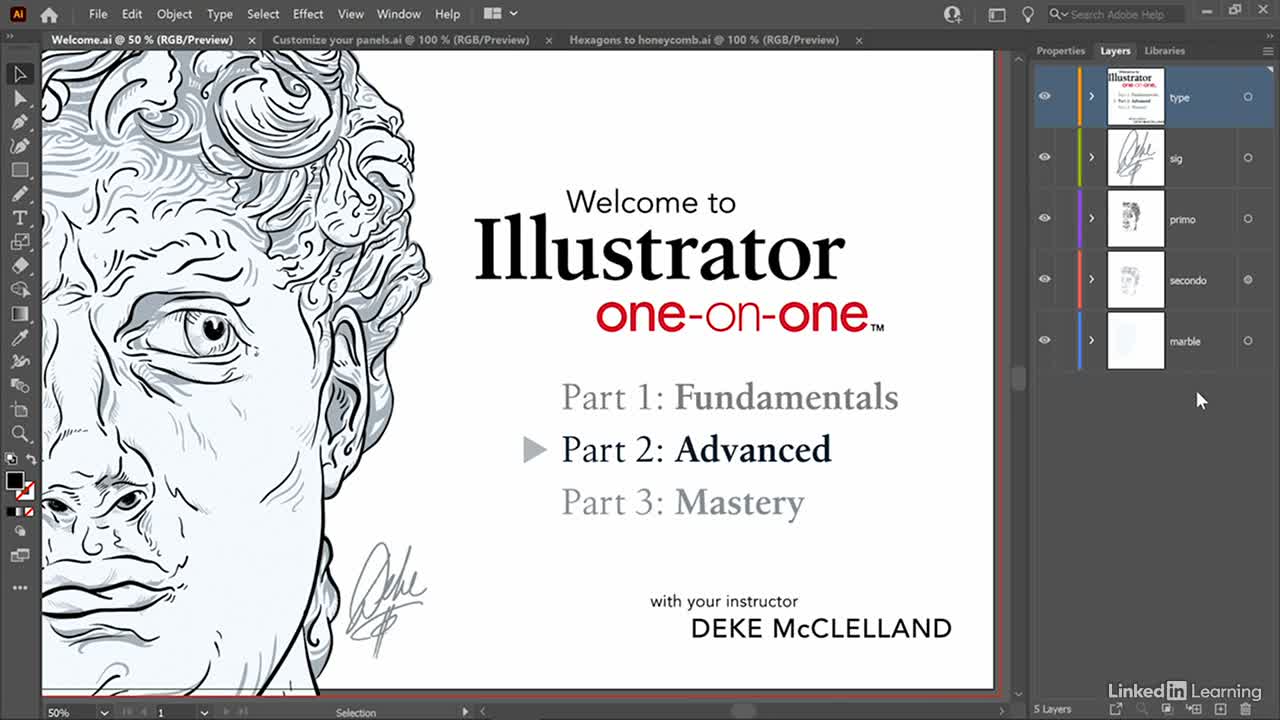1280x720 pixels.
Task: Expand the type layer
Action: [1091, 97]
